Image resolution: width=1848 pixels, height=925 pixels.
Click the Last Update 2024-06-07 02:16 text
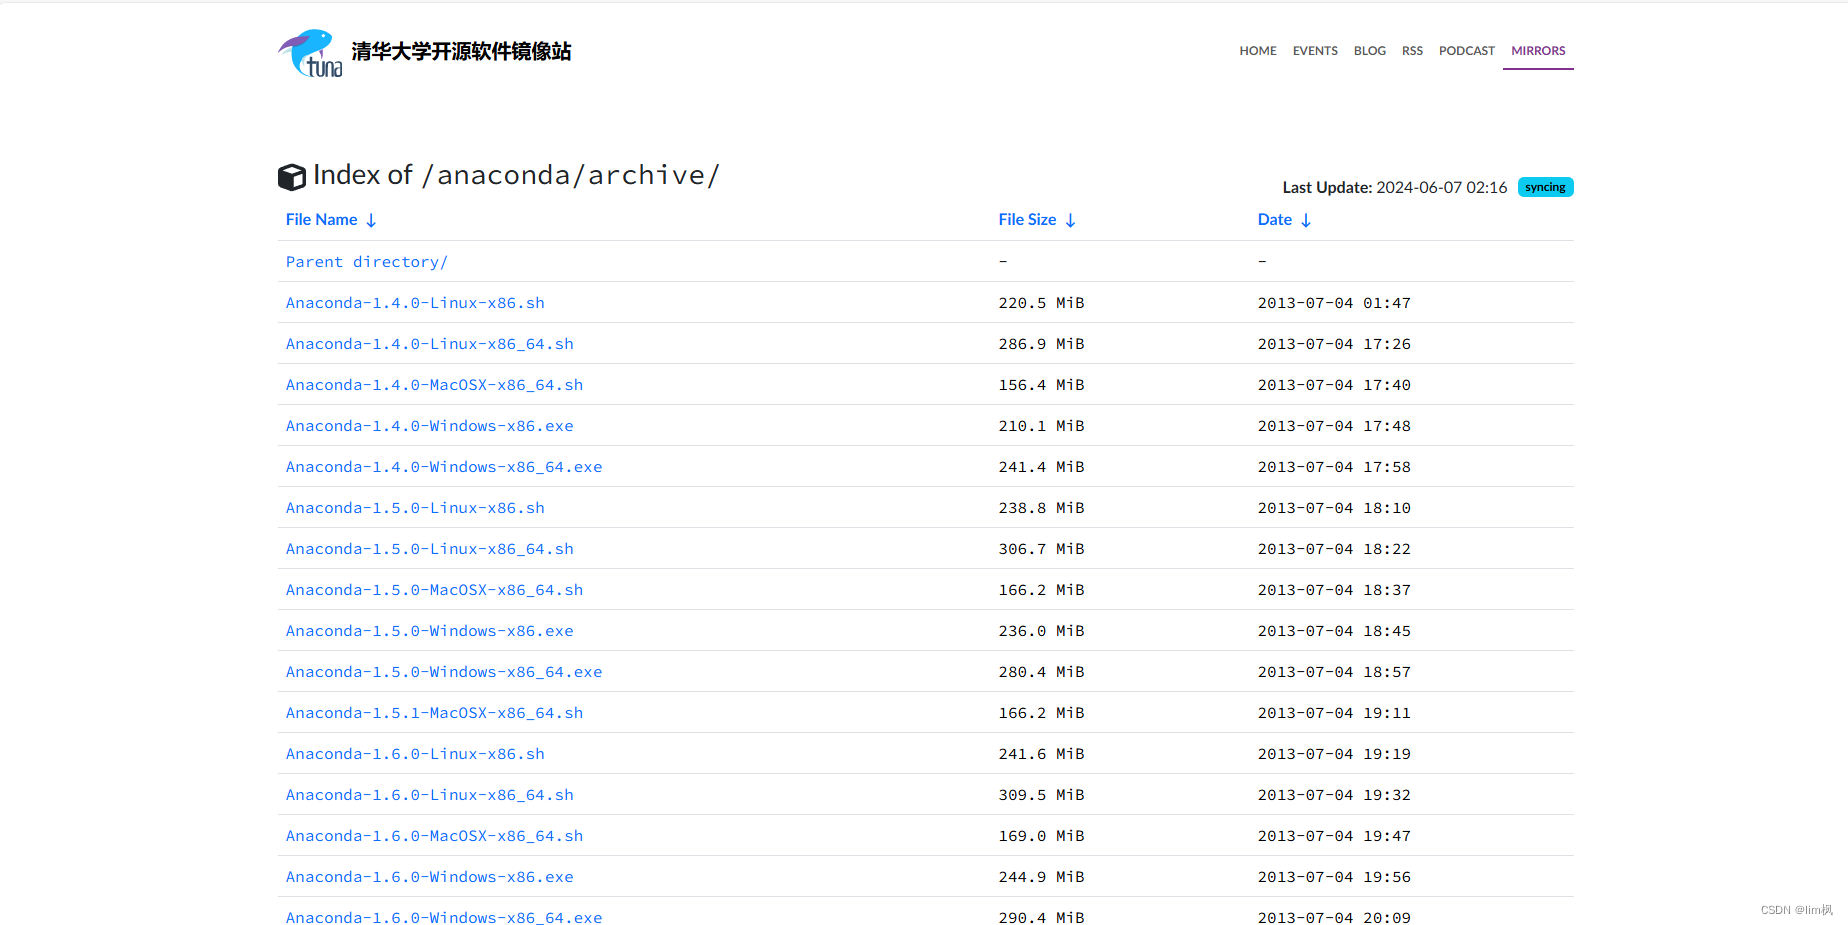pos(1394,187)
